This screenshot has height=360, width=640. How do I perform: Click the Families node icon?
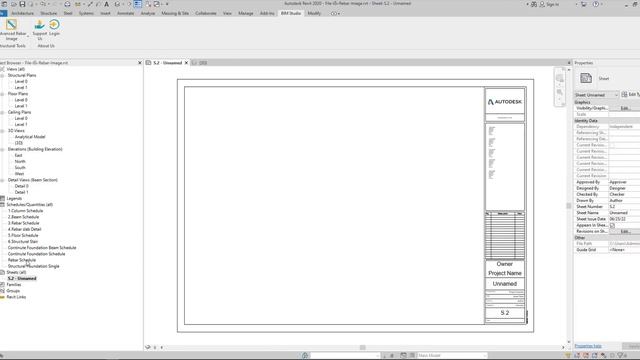click(2, 284)
